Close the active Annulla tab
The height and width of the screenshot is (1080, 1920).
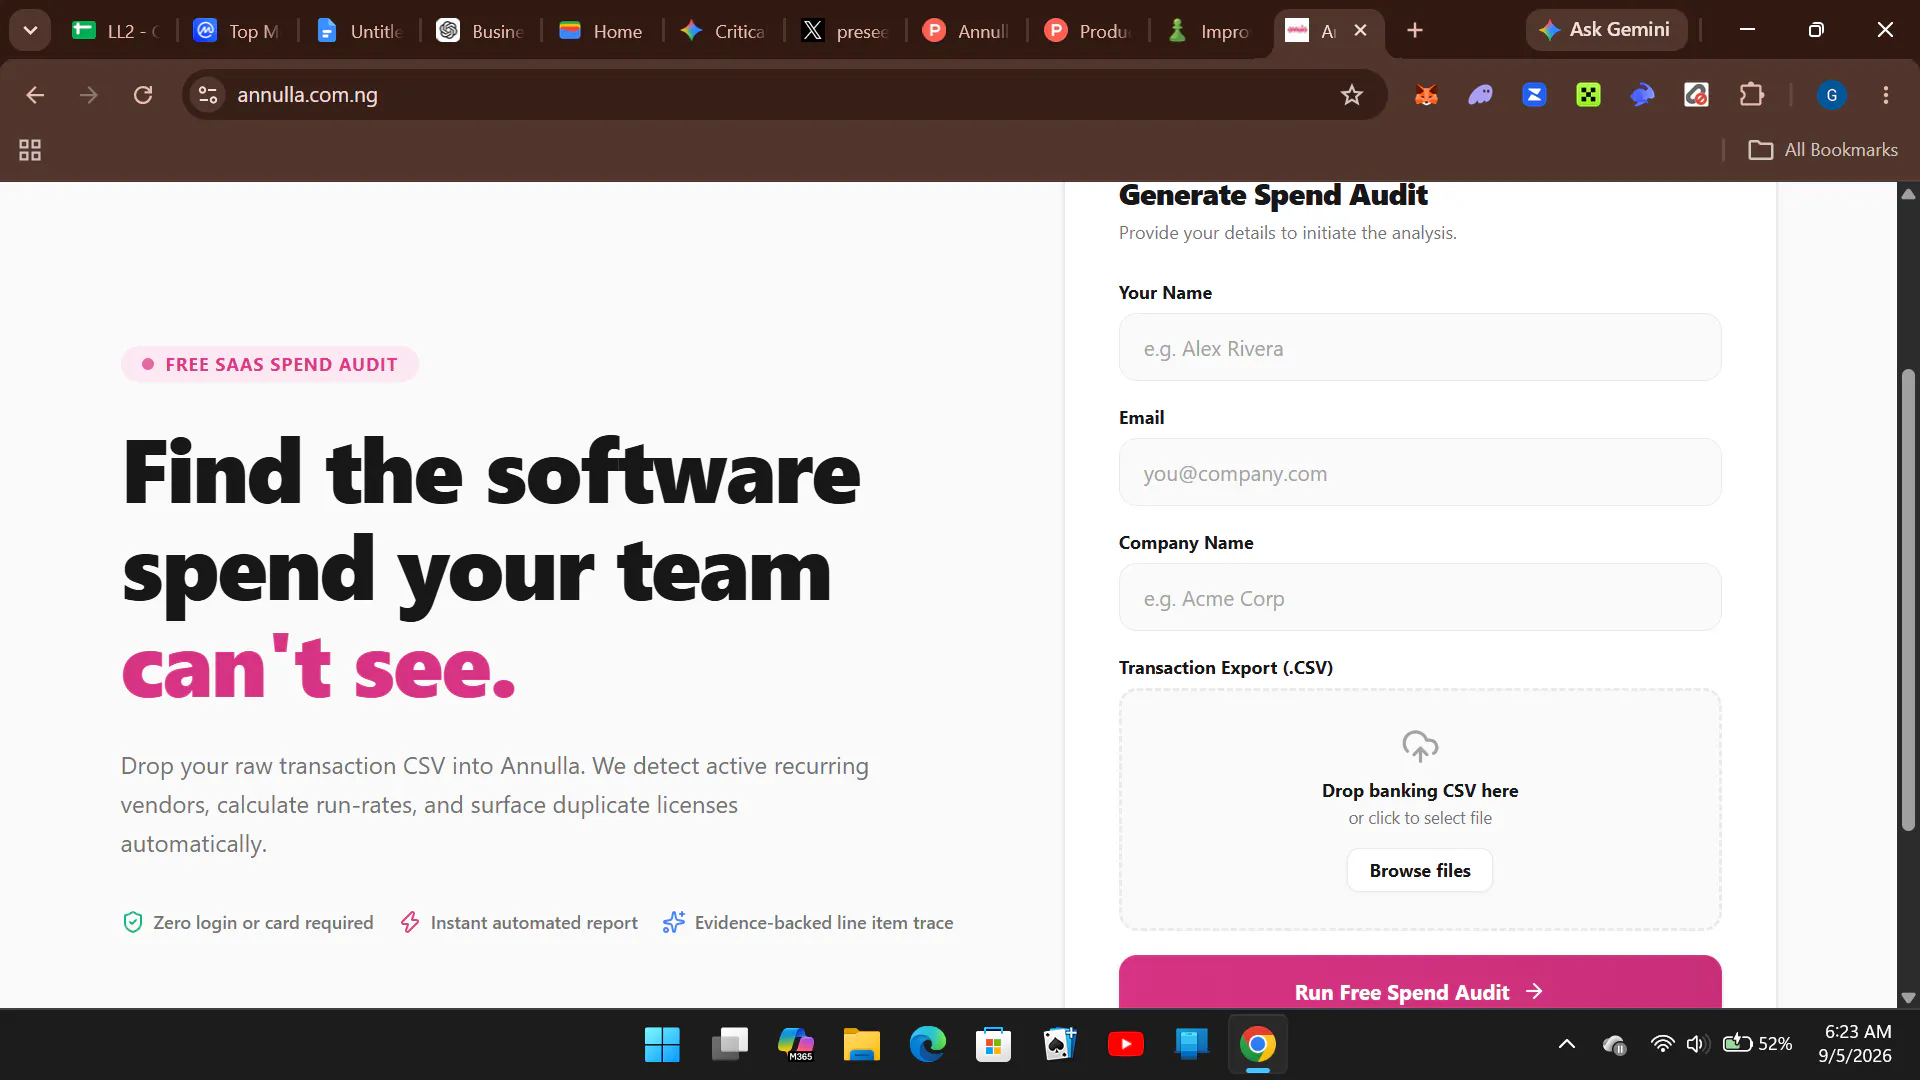(x=1360, y=31)
